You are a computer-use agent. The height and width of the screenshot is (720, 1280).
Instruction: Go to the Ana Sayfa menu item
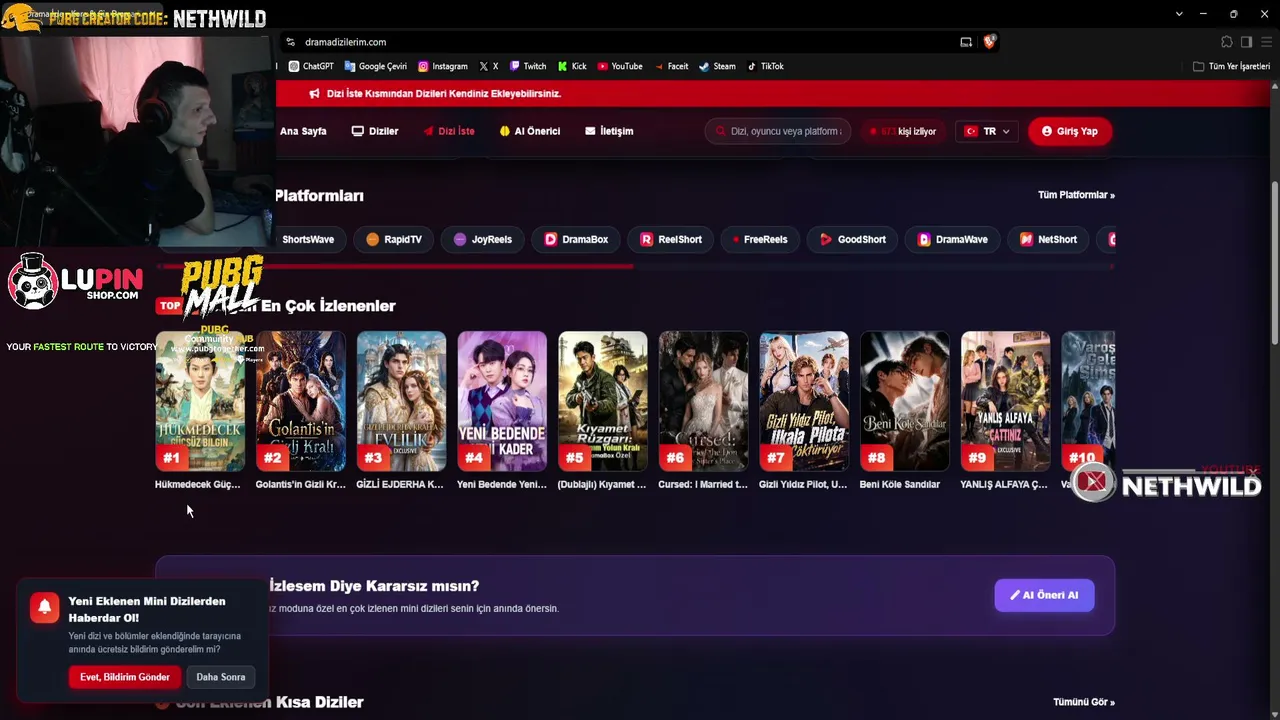pos(303,131)
